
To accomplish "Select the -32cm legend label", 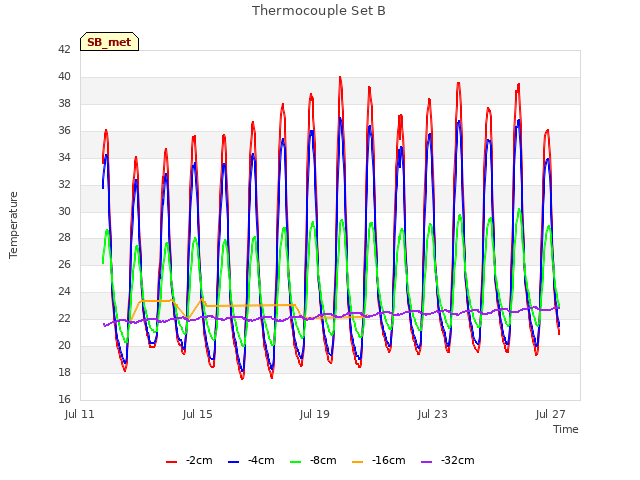I will tap(458, 460).
